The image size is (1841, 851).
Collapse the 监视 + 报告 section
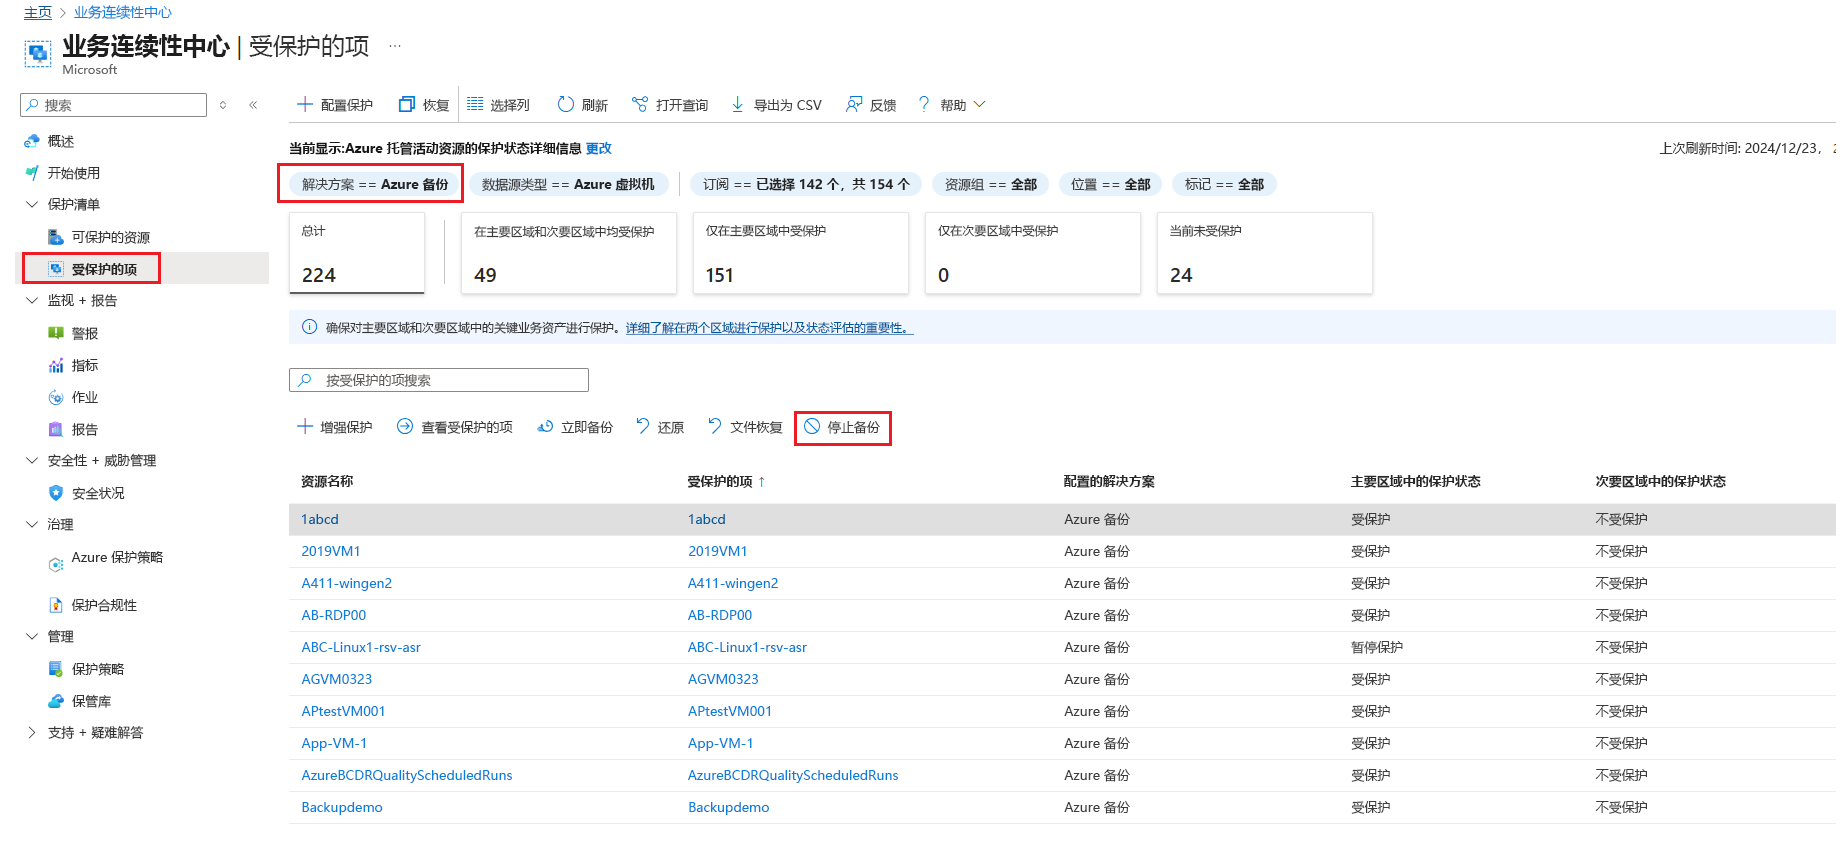click(x=32, y=300)
